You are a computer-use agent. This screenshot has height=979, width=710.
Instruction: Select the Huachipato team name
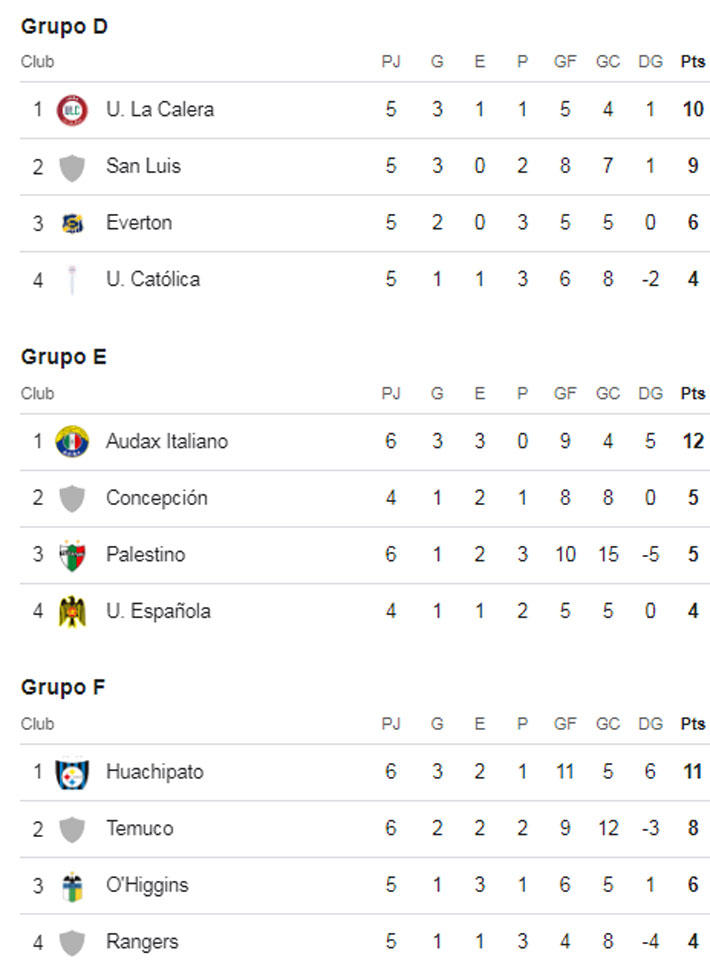154,772
